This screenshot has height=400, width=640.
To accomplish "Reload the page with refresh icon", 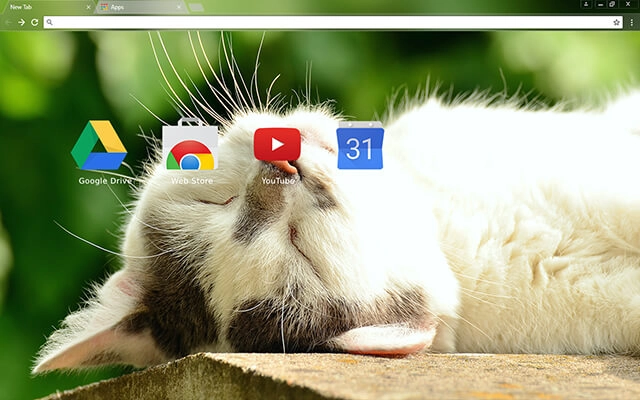I will click(x=35, y=22).
